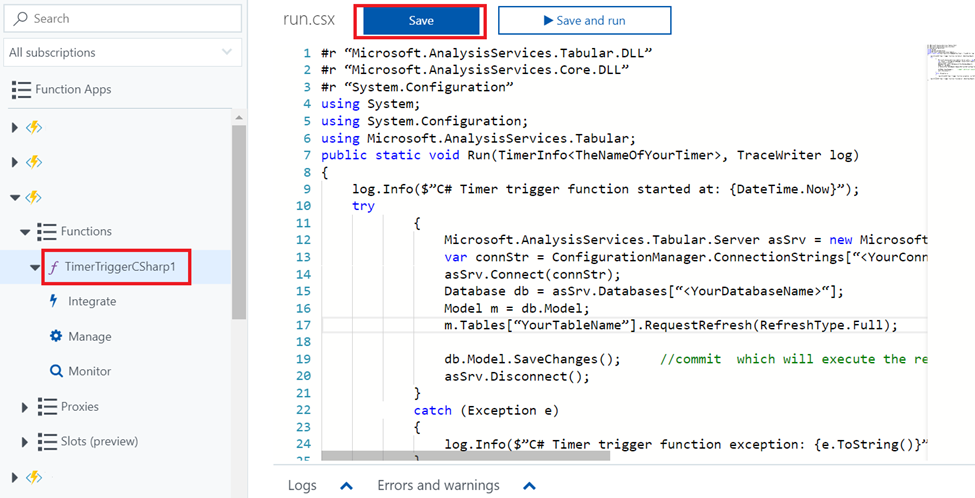Click the second function app lightning icon

34,162
